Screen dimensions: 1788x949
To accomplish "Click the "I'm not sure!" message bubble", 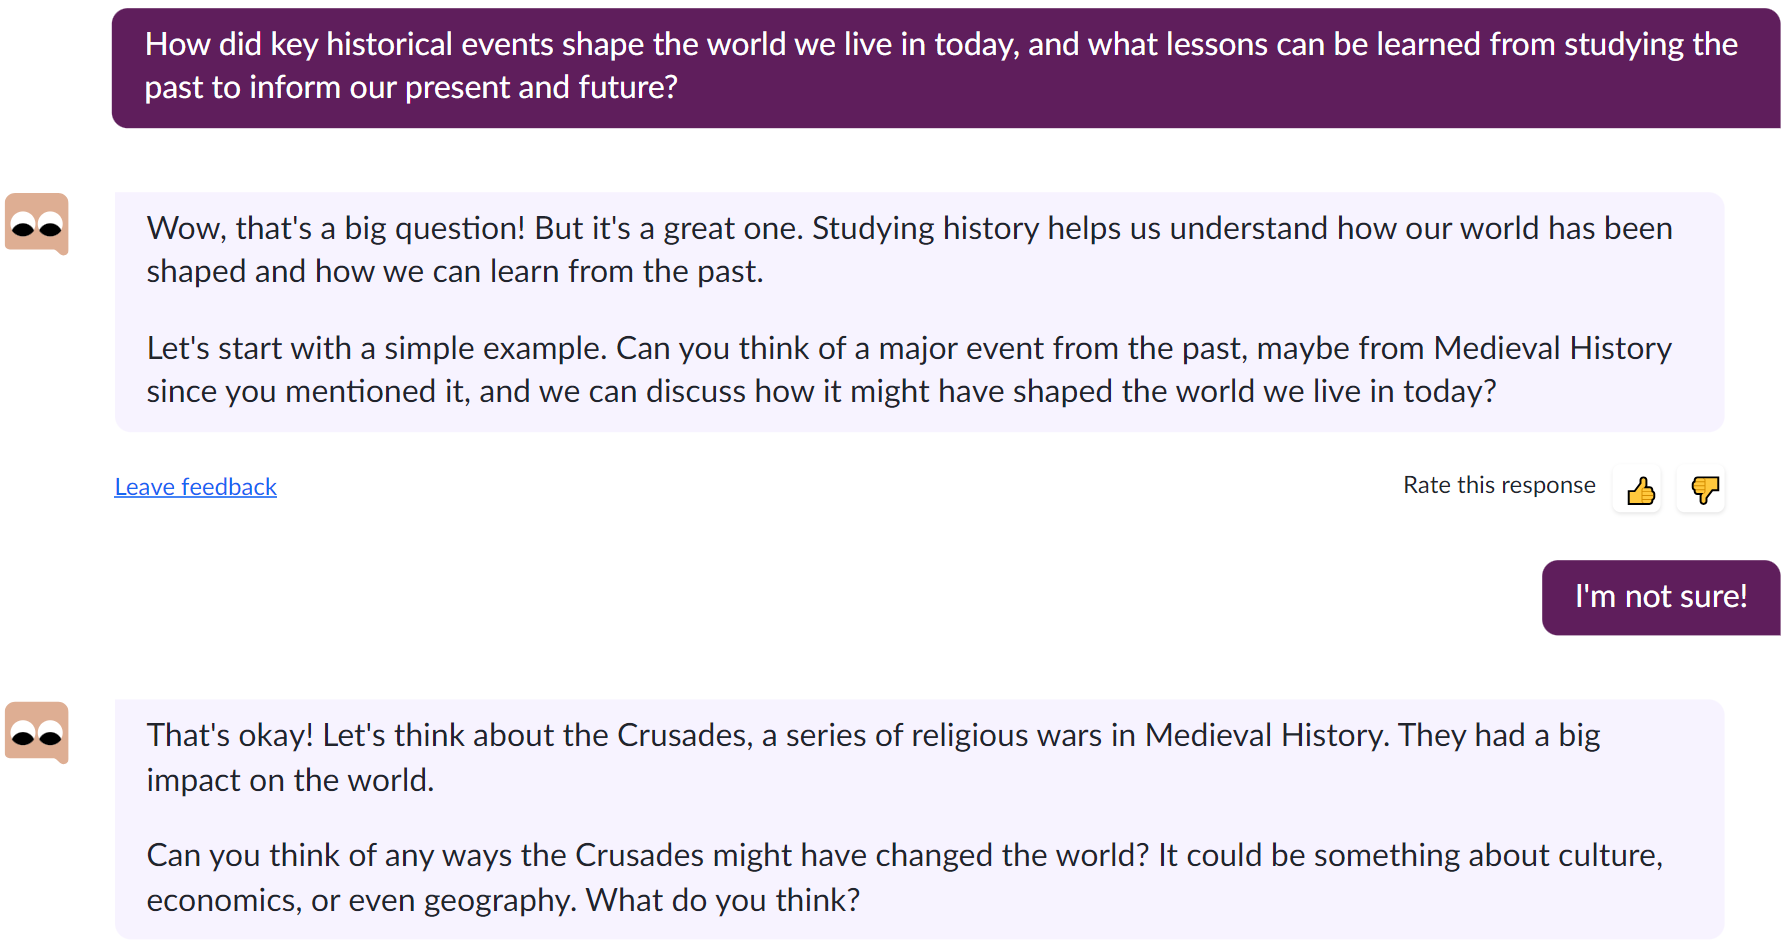I will click(x=1660, y=597).
